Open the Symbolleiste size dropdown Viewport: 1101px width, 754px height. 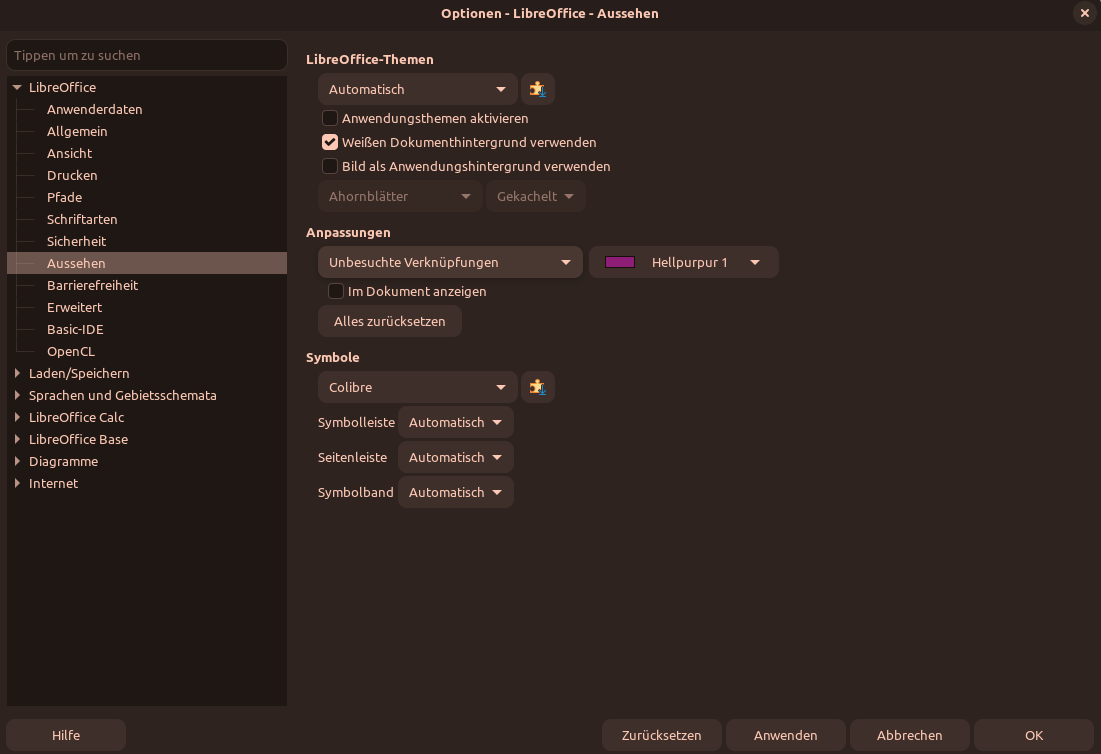pos(456,422)
